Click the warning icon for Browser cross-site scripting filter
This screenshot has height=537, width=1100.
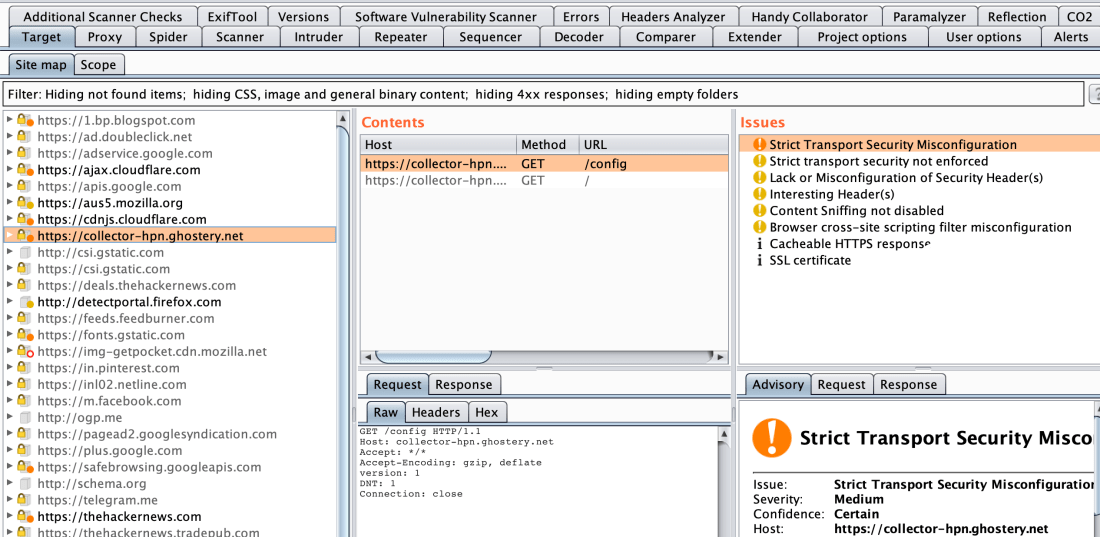[759, 227]
